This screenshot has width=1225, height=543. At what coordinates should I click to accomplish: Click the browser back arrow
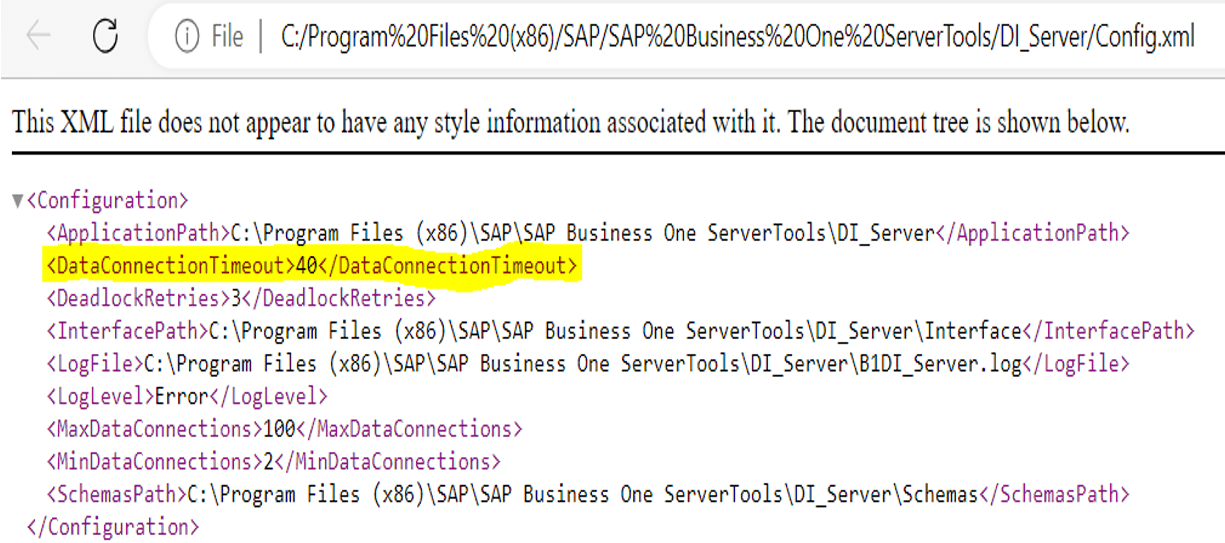(38, 37)
